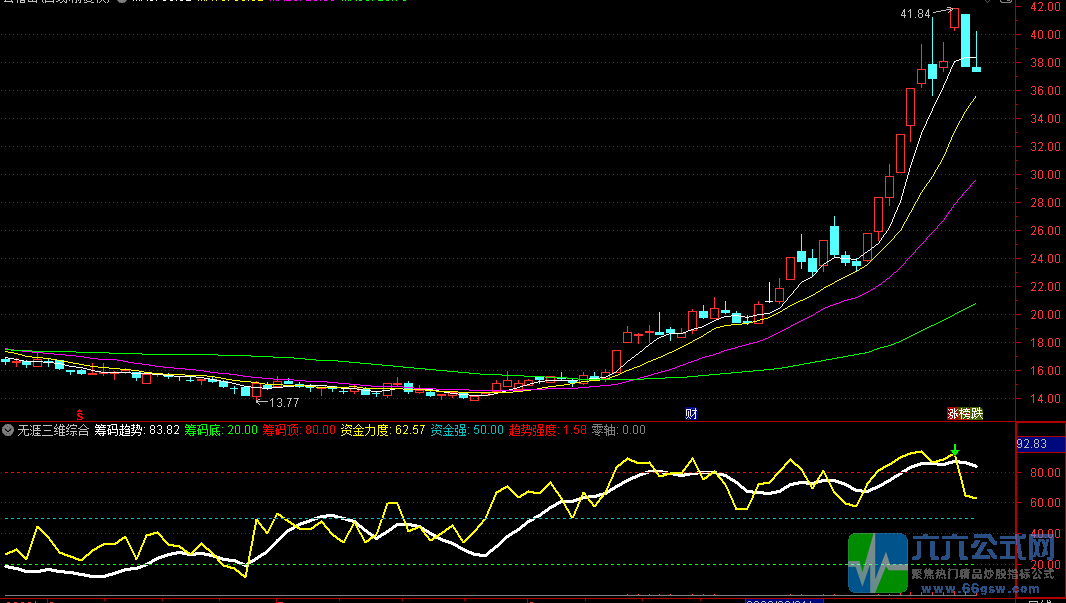Viewport: 1066px width, 603px height.
Task: Click the red S marker on the chart
Action: [80, 414]
